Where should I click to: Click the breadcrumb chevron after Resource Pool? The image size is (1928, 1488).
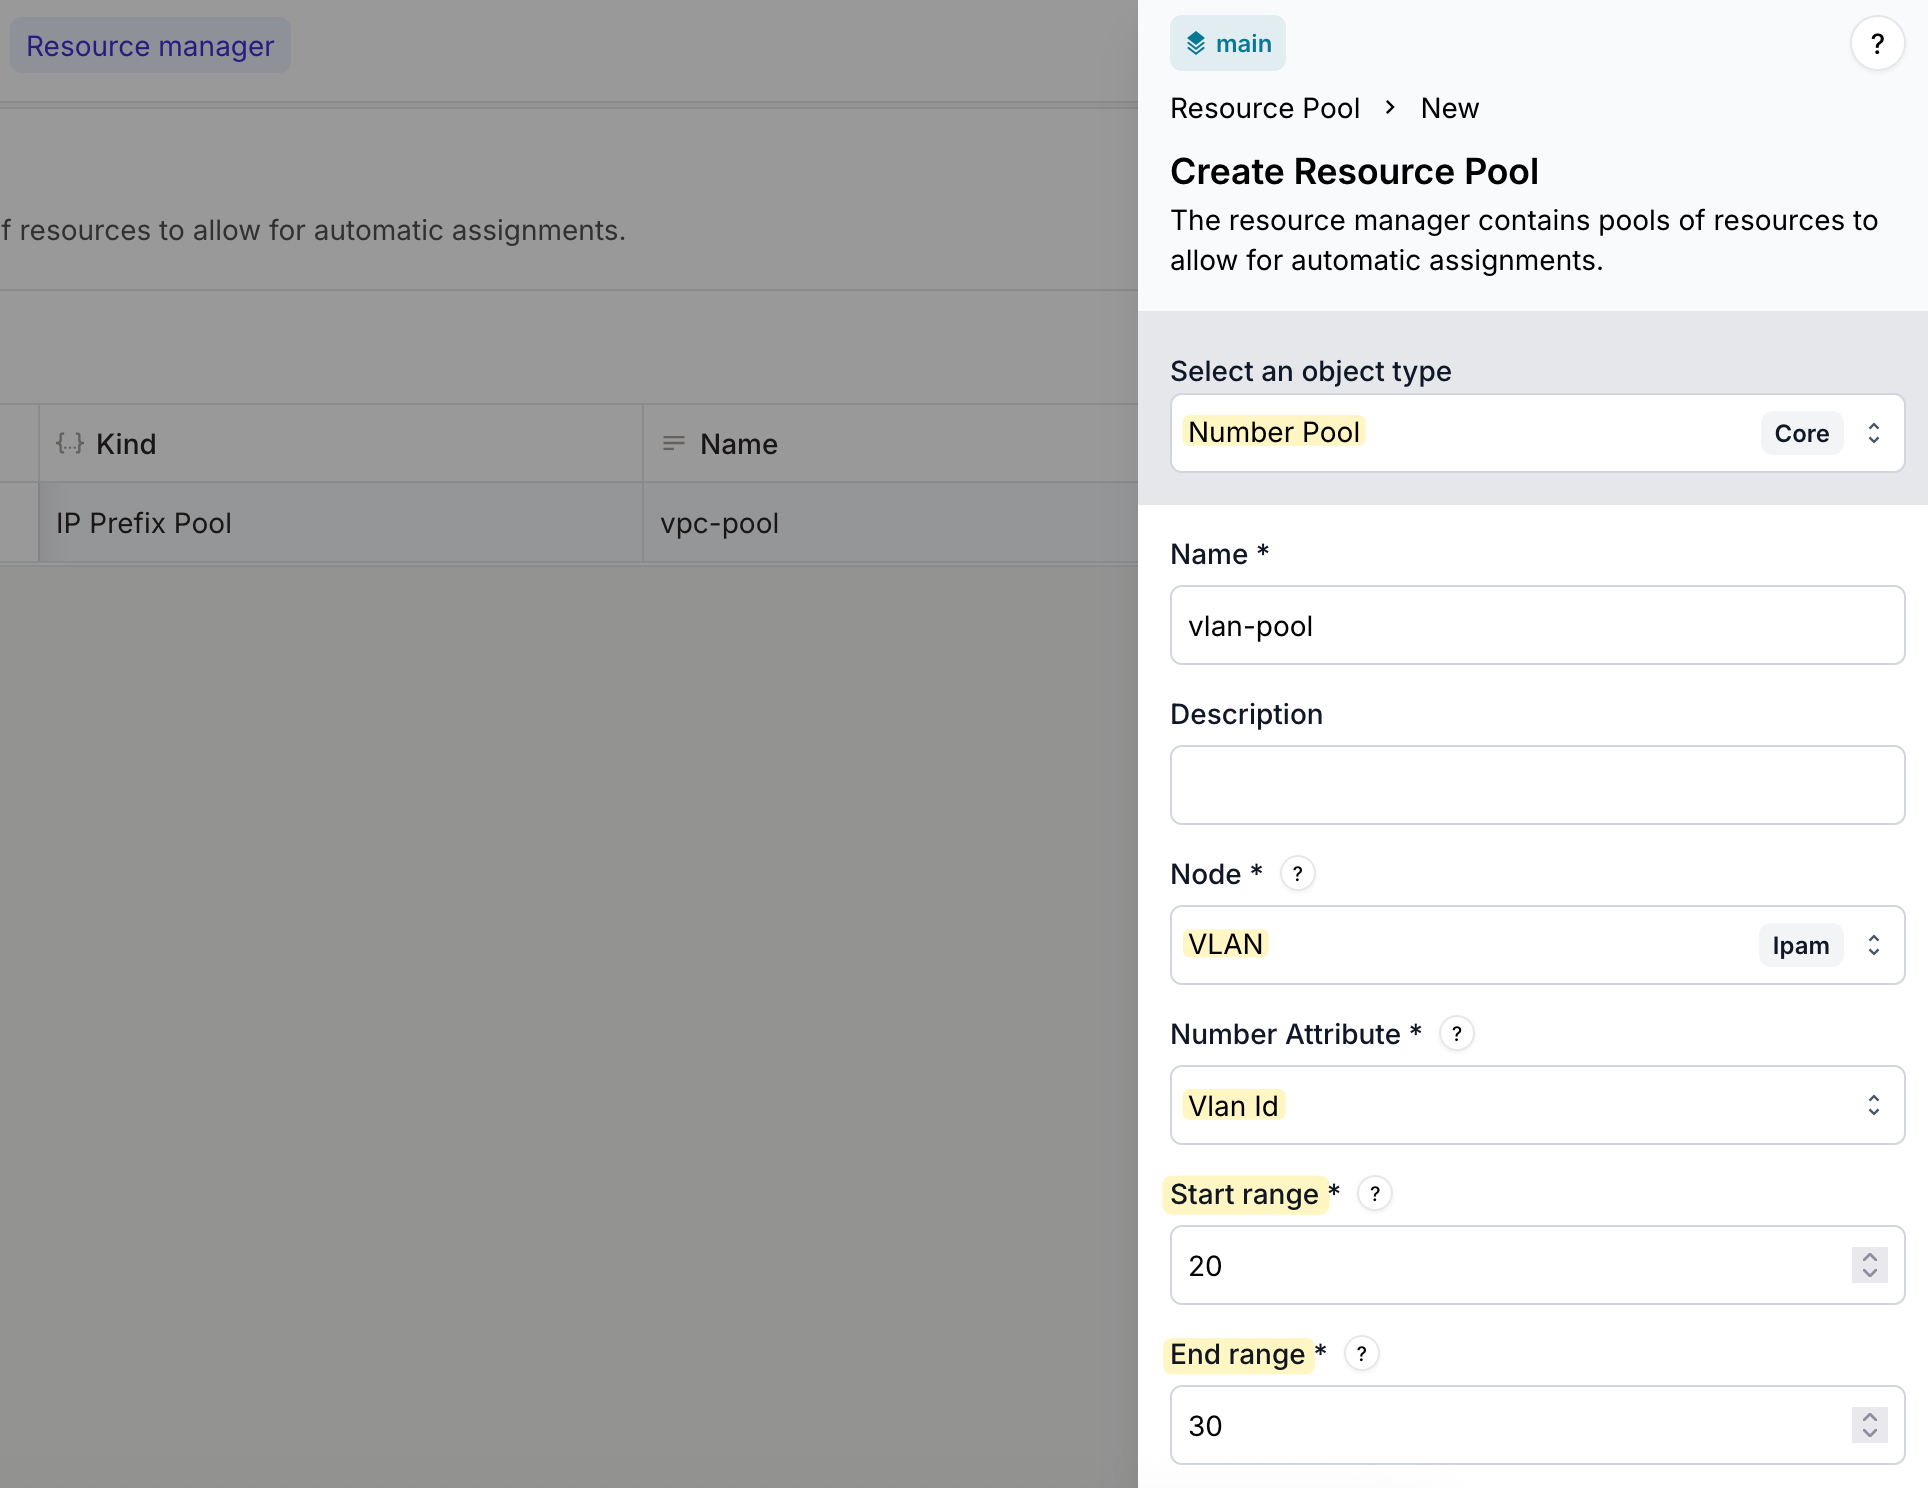1390,108
